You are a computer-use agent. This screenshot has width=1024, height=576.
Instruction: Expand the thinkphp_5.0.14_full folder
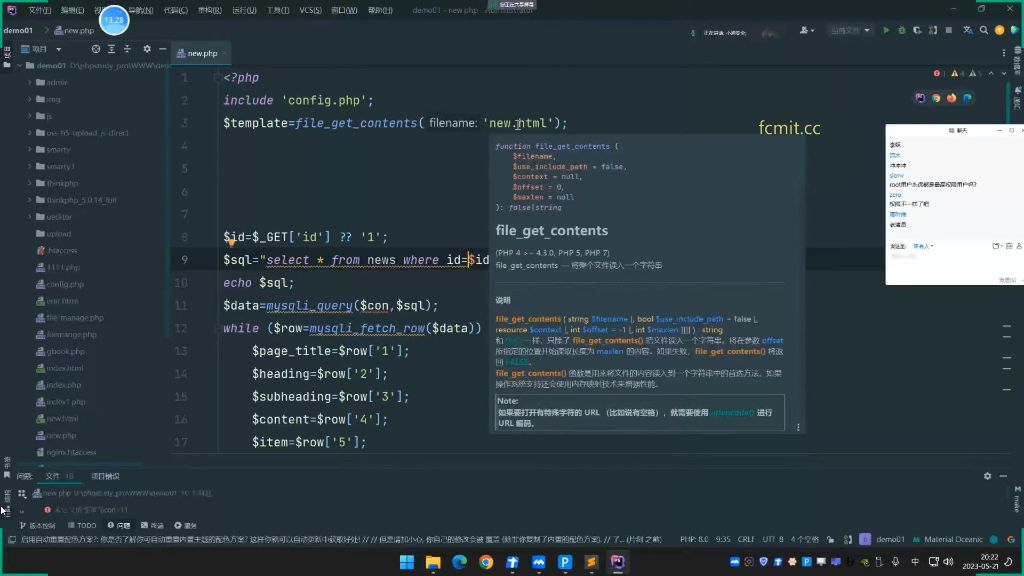pyautogui.click(x=29, y=200)
